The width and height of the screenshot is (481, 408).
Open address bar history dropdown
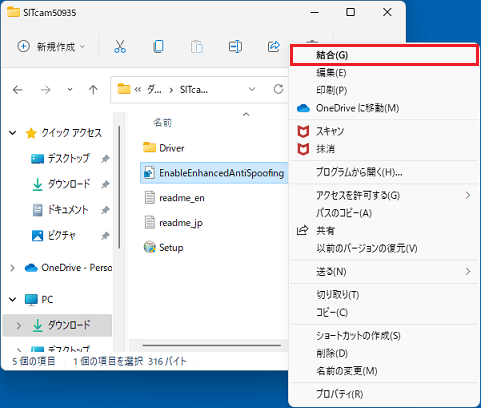click(x=252, y=89)
